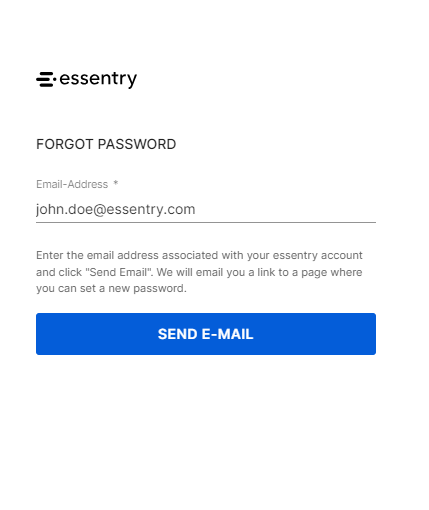Focus the Email-Address input field

[206, 209]
